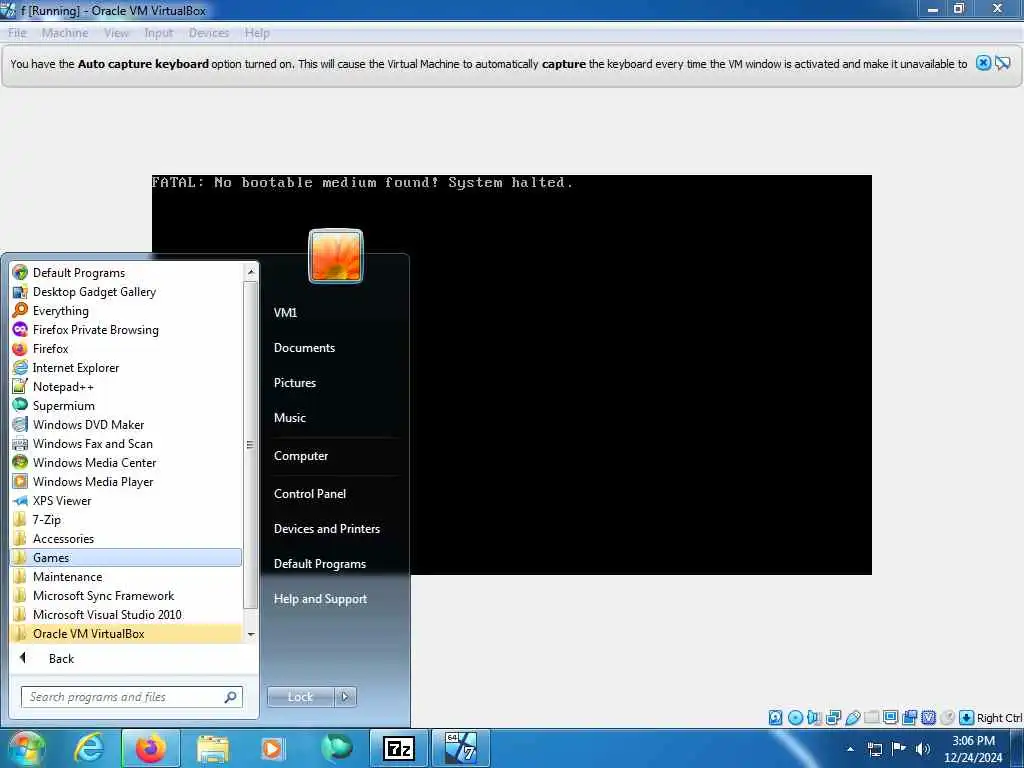Open the Machine menu
Screen dimensions: 1024x768
click(x=65, y=33)
